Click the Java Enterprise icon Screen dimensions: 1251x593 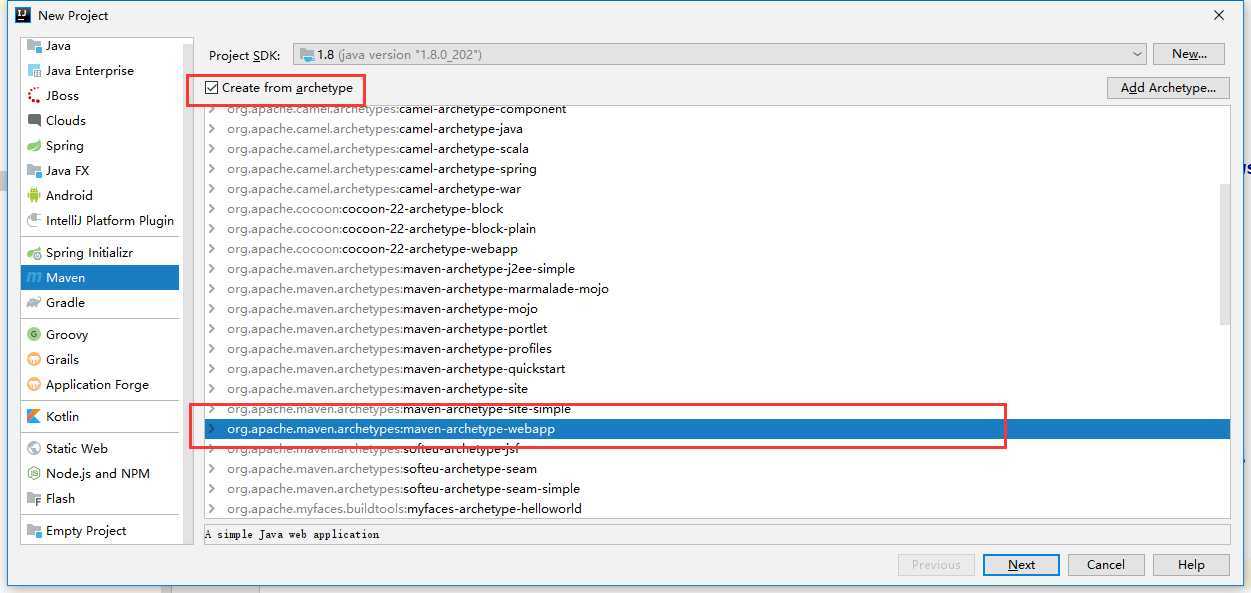coord(34,71)
